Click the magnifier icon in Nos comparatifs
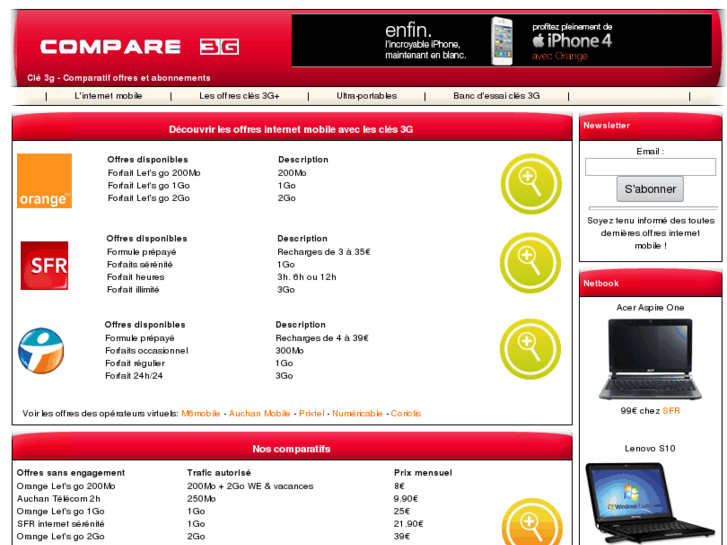Screen dimensions: 727x545 point(532,522)
